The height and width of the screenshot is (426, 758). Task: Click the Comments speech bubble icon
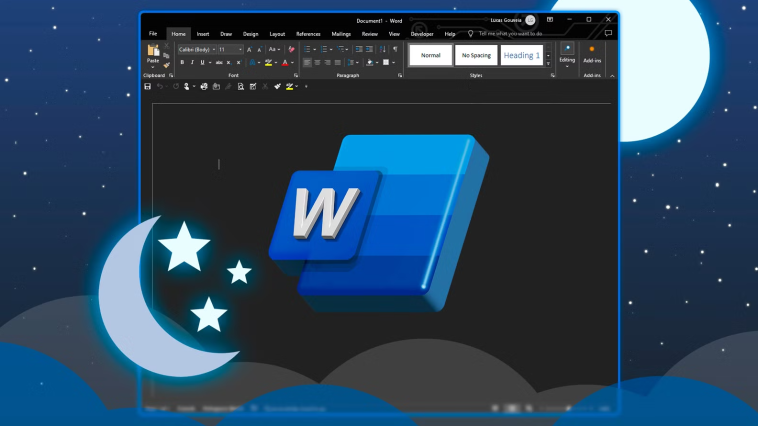tap(607, 33)
